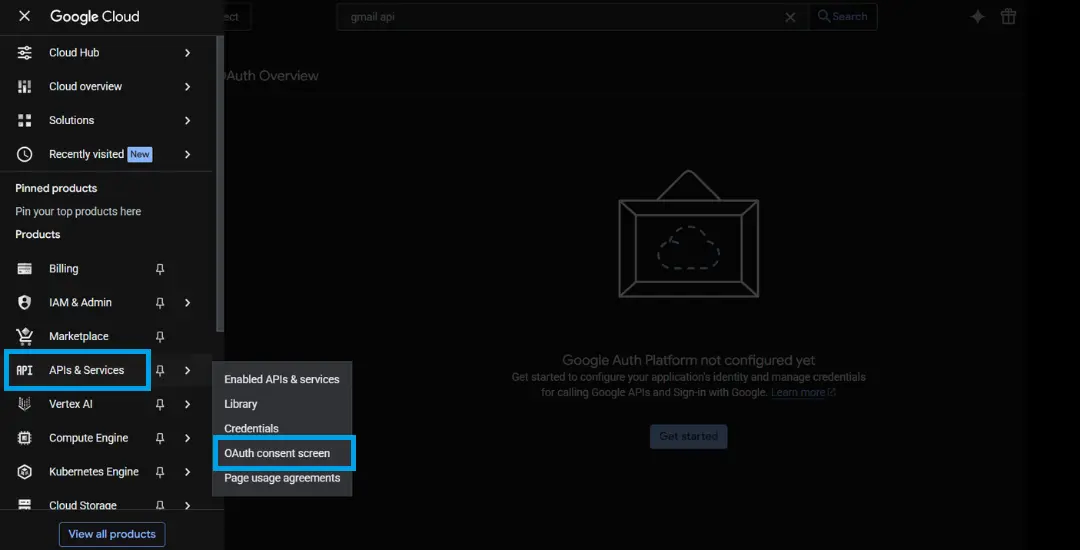Click the API icon beside APIs & Services
The width and height of the screenshot is (1080, 550).
point(24,370)
